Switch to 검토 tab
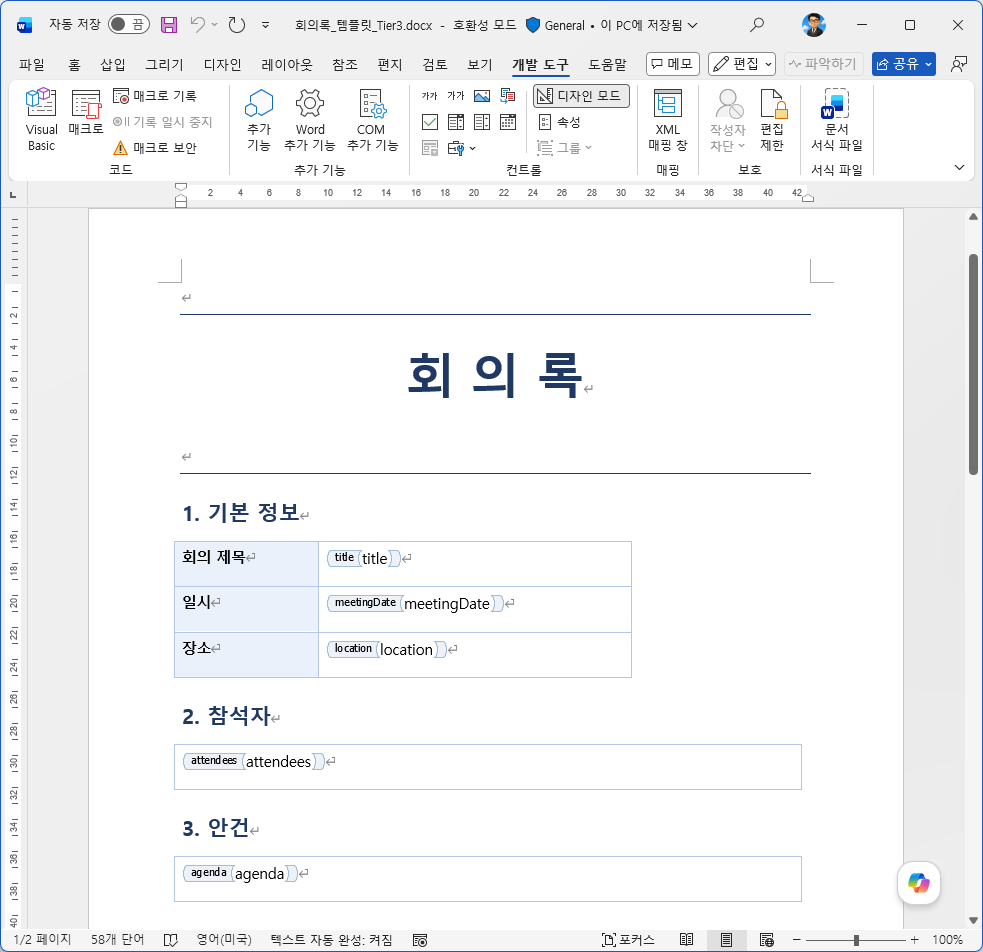The image size is (983, 952). [434, 64]
